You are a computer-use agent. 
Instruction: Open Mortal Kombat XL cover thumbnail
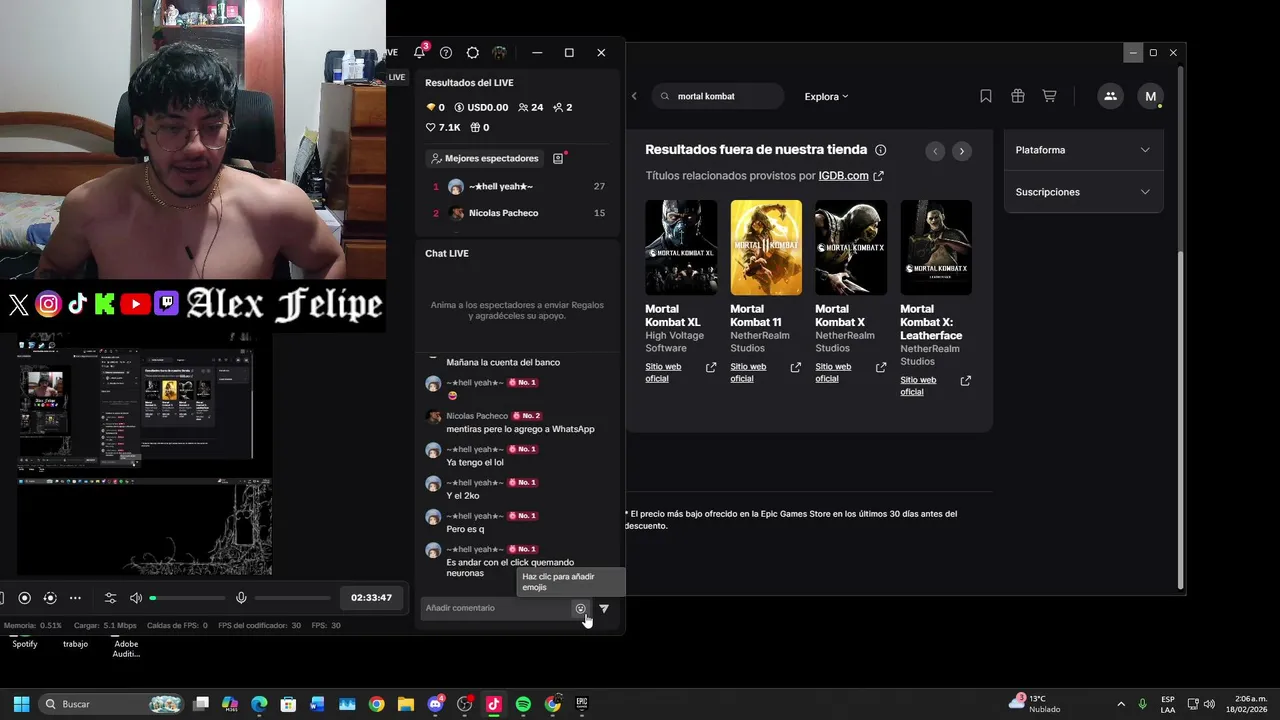click(681, 247)
